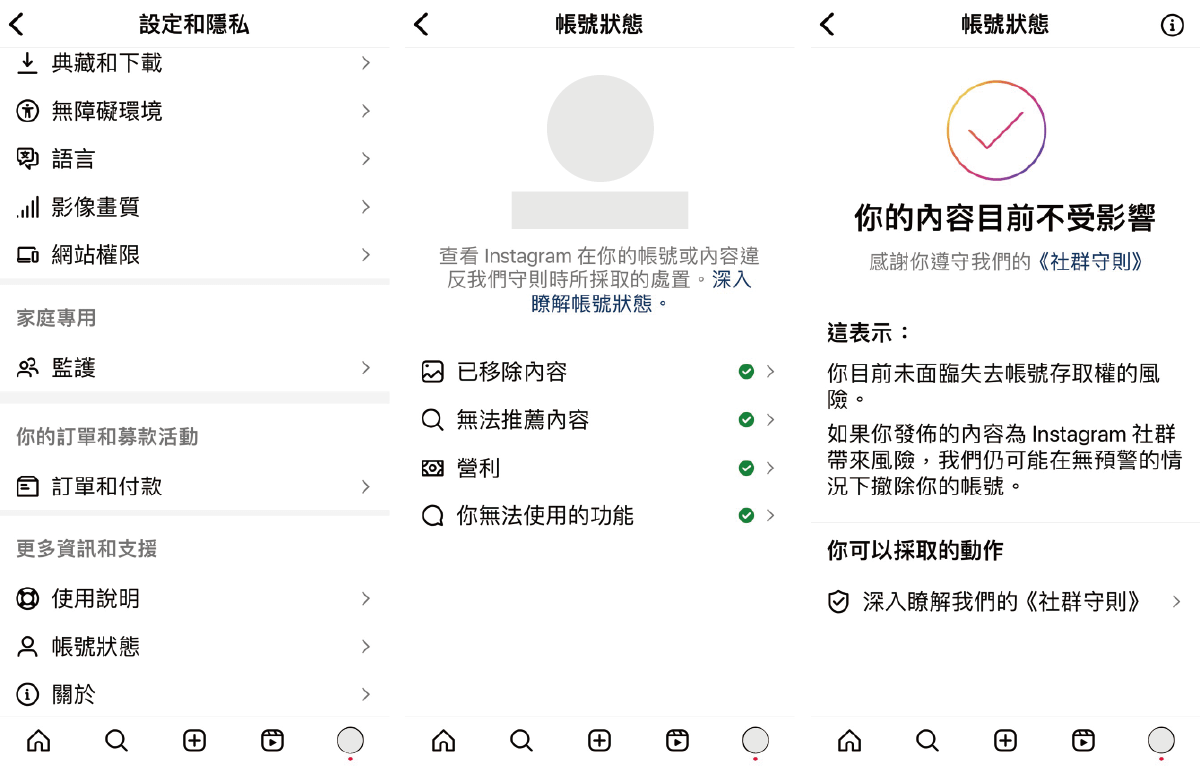Click the 營利 monetization icon
1200x777 pixels.
coord(433,467)
